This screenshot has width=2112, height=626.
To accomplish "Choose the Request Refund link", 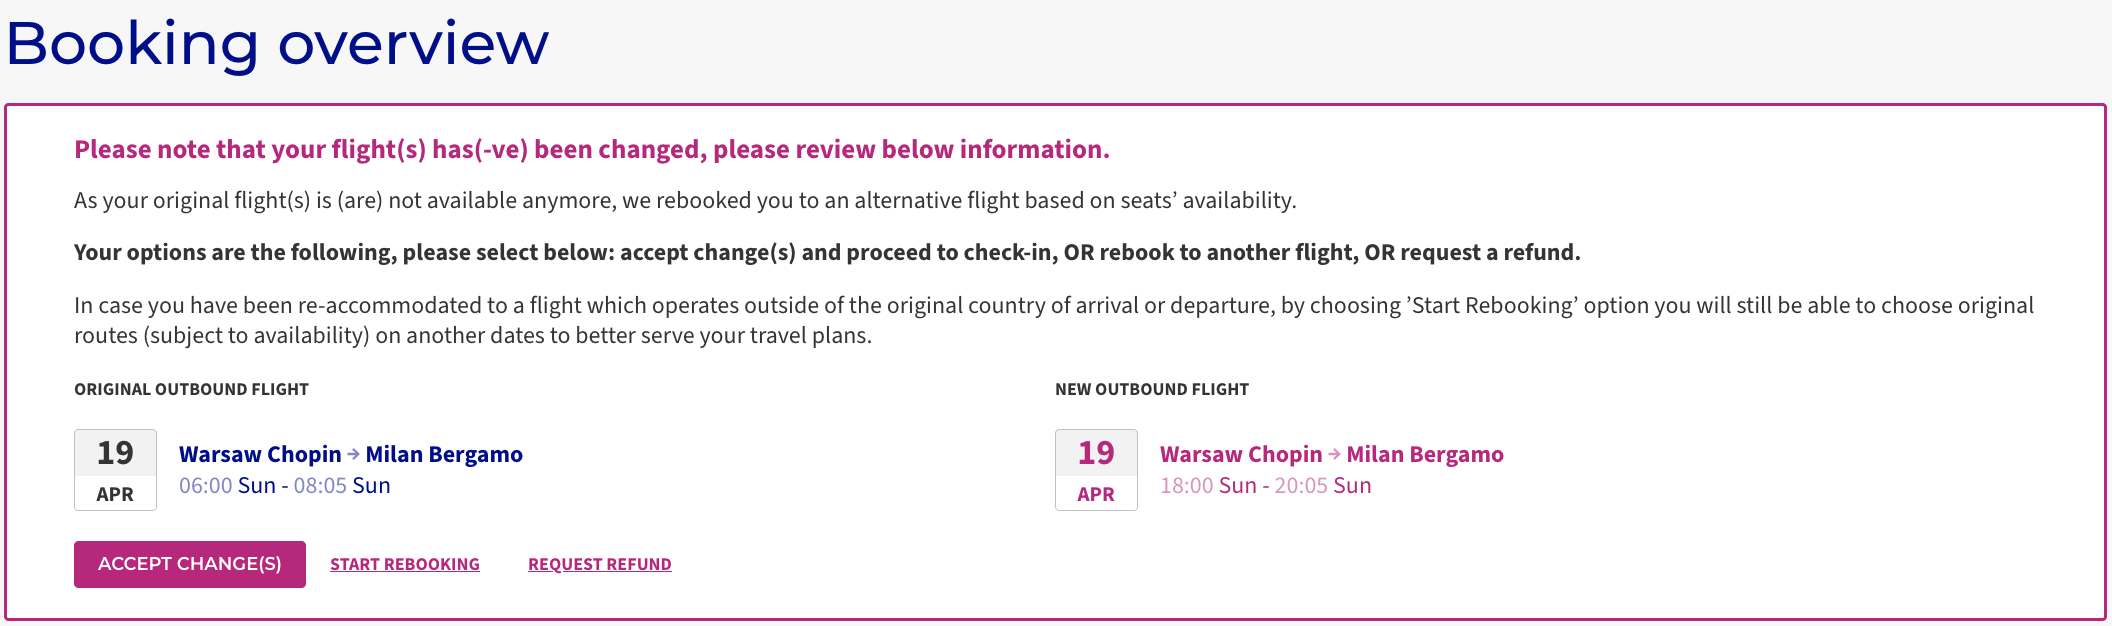I will pyautogui.click(x=600, y=565).
